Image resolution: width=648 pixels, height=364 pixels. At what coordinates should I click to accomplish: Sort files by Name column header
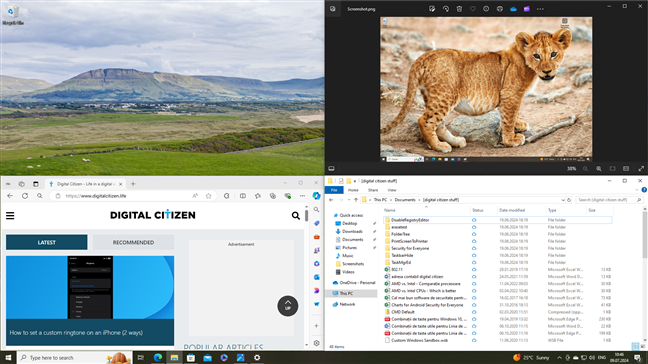tap(390, 210)
